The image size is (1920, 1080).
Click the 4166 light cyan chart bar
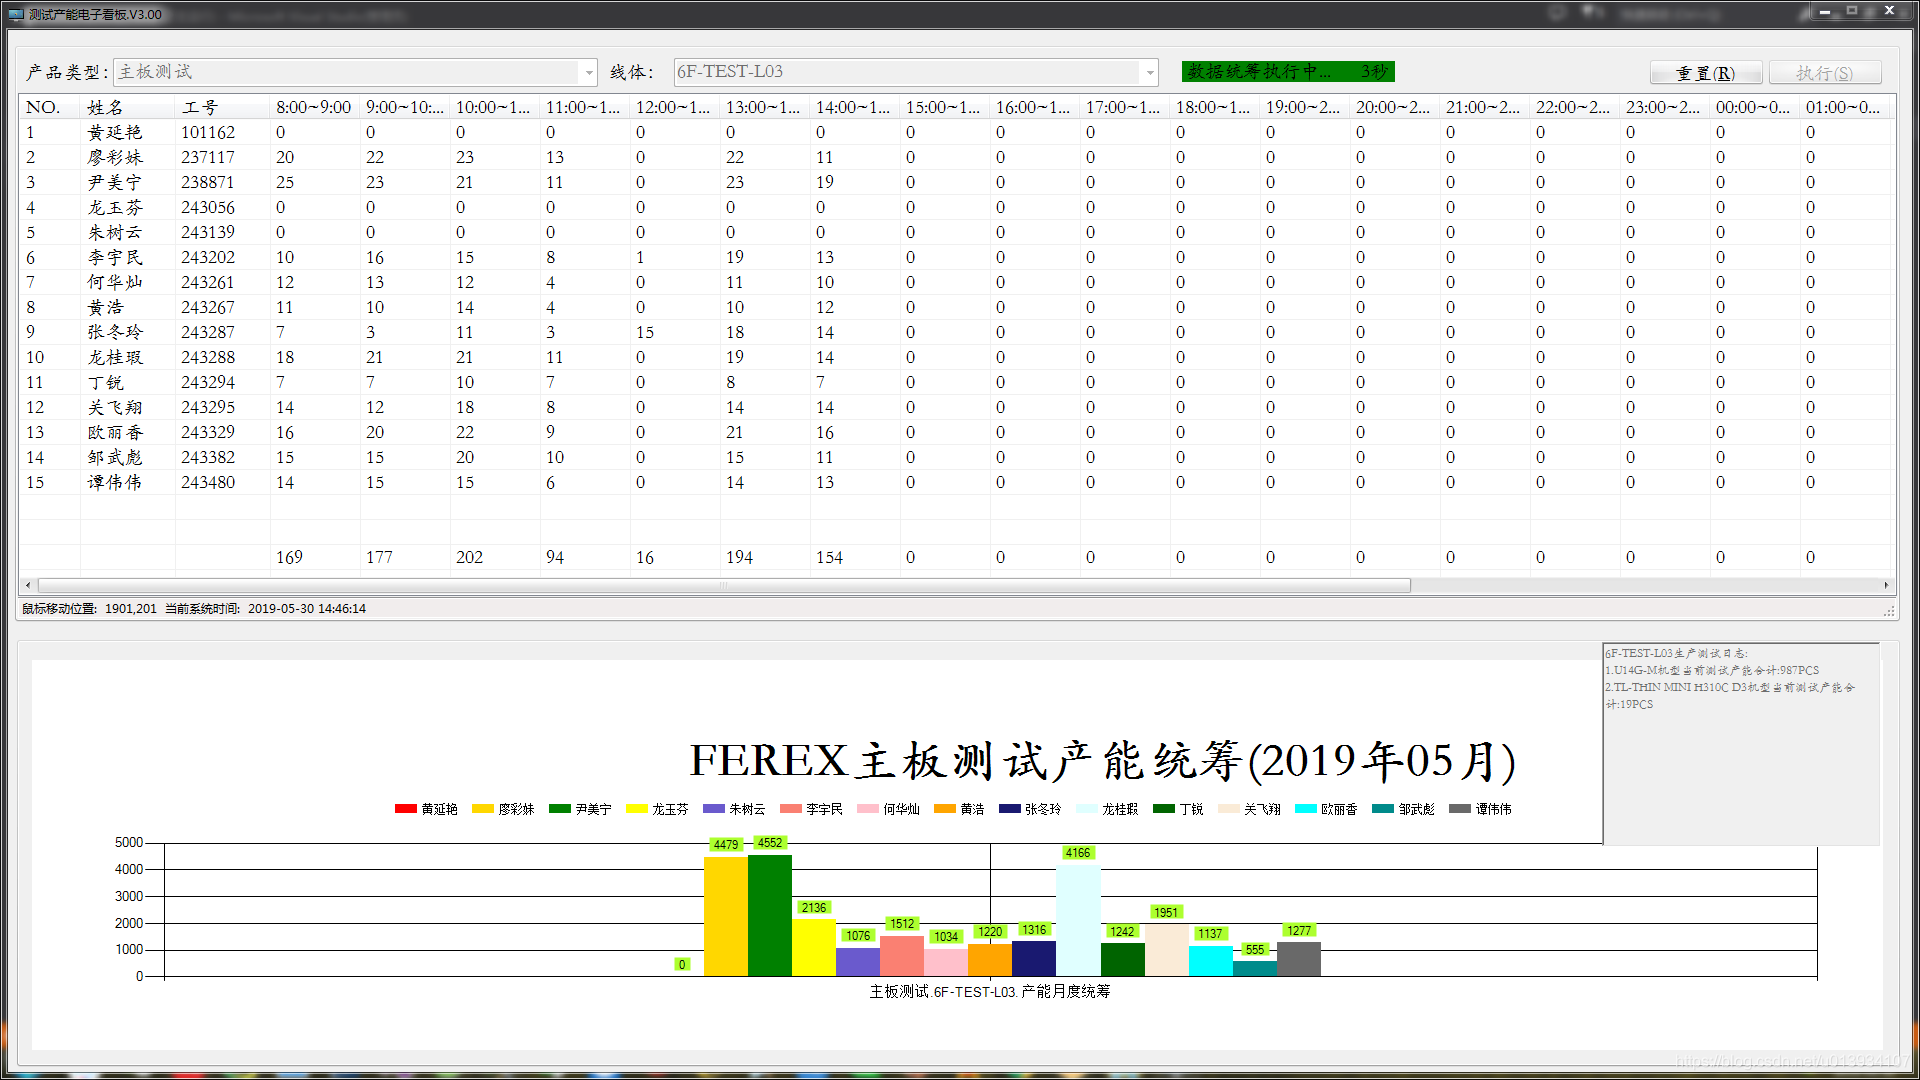1077,920
